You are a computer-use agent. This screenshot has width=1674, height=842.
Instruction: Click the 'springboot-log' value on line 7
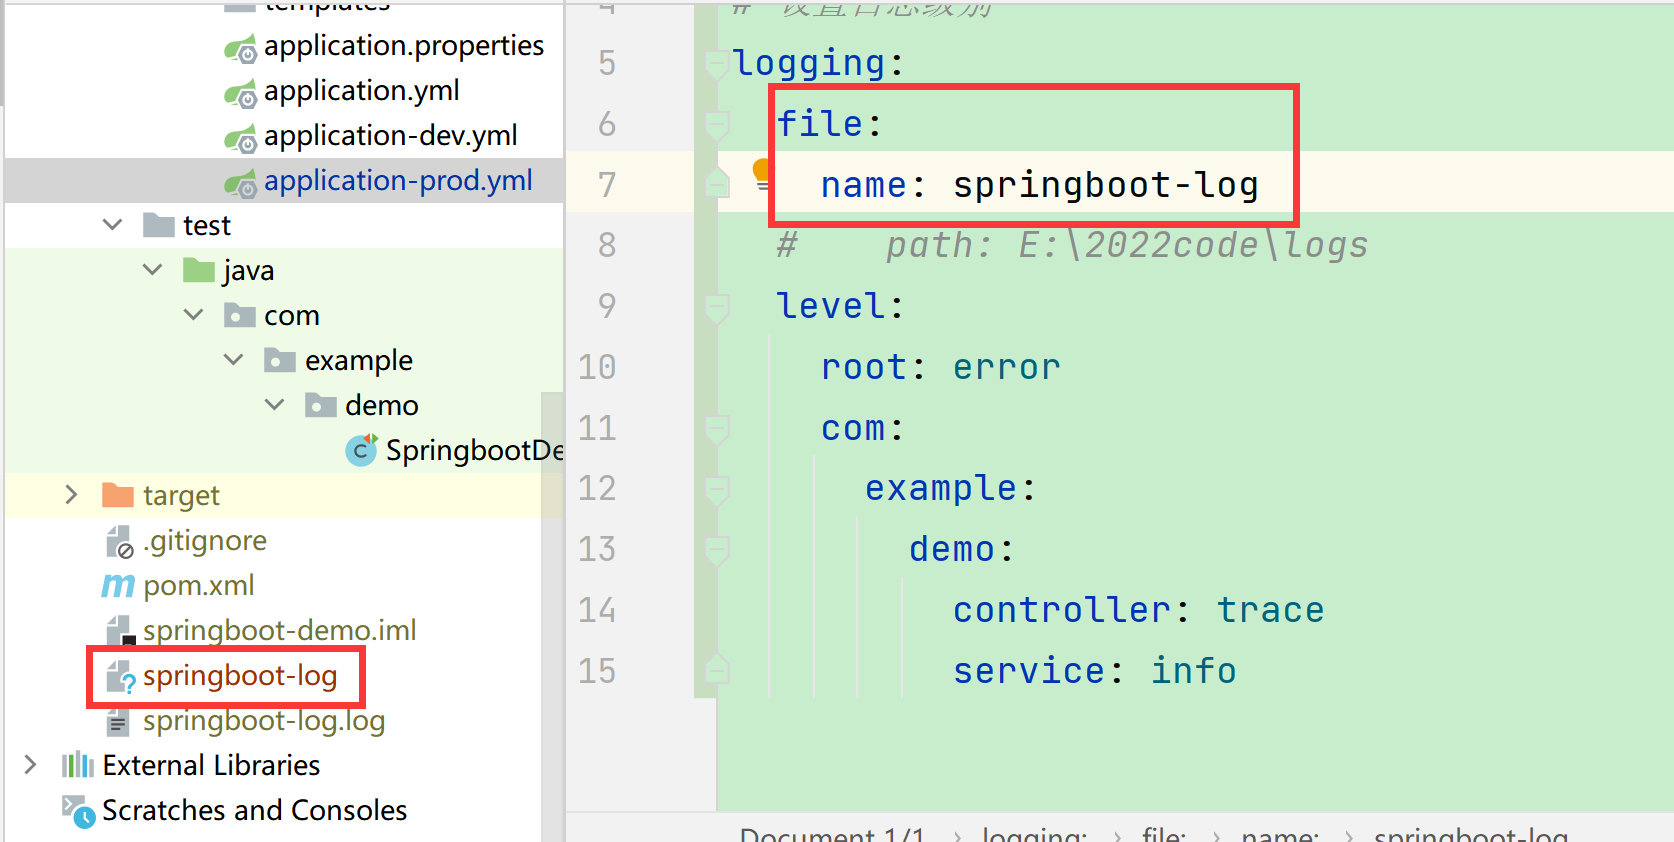[x=1106, y=186]
